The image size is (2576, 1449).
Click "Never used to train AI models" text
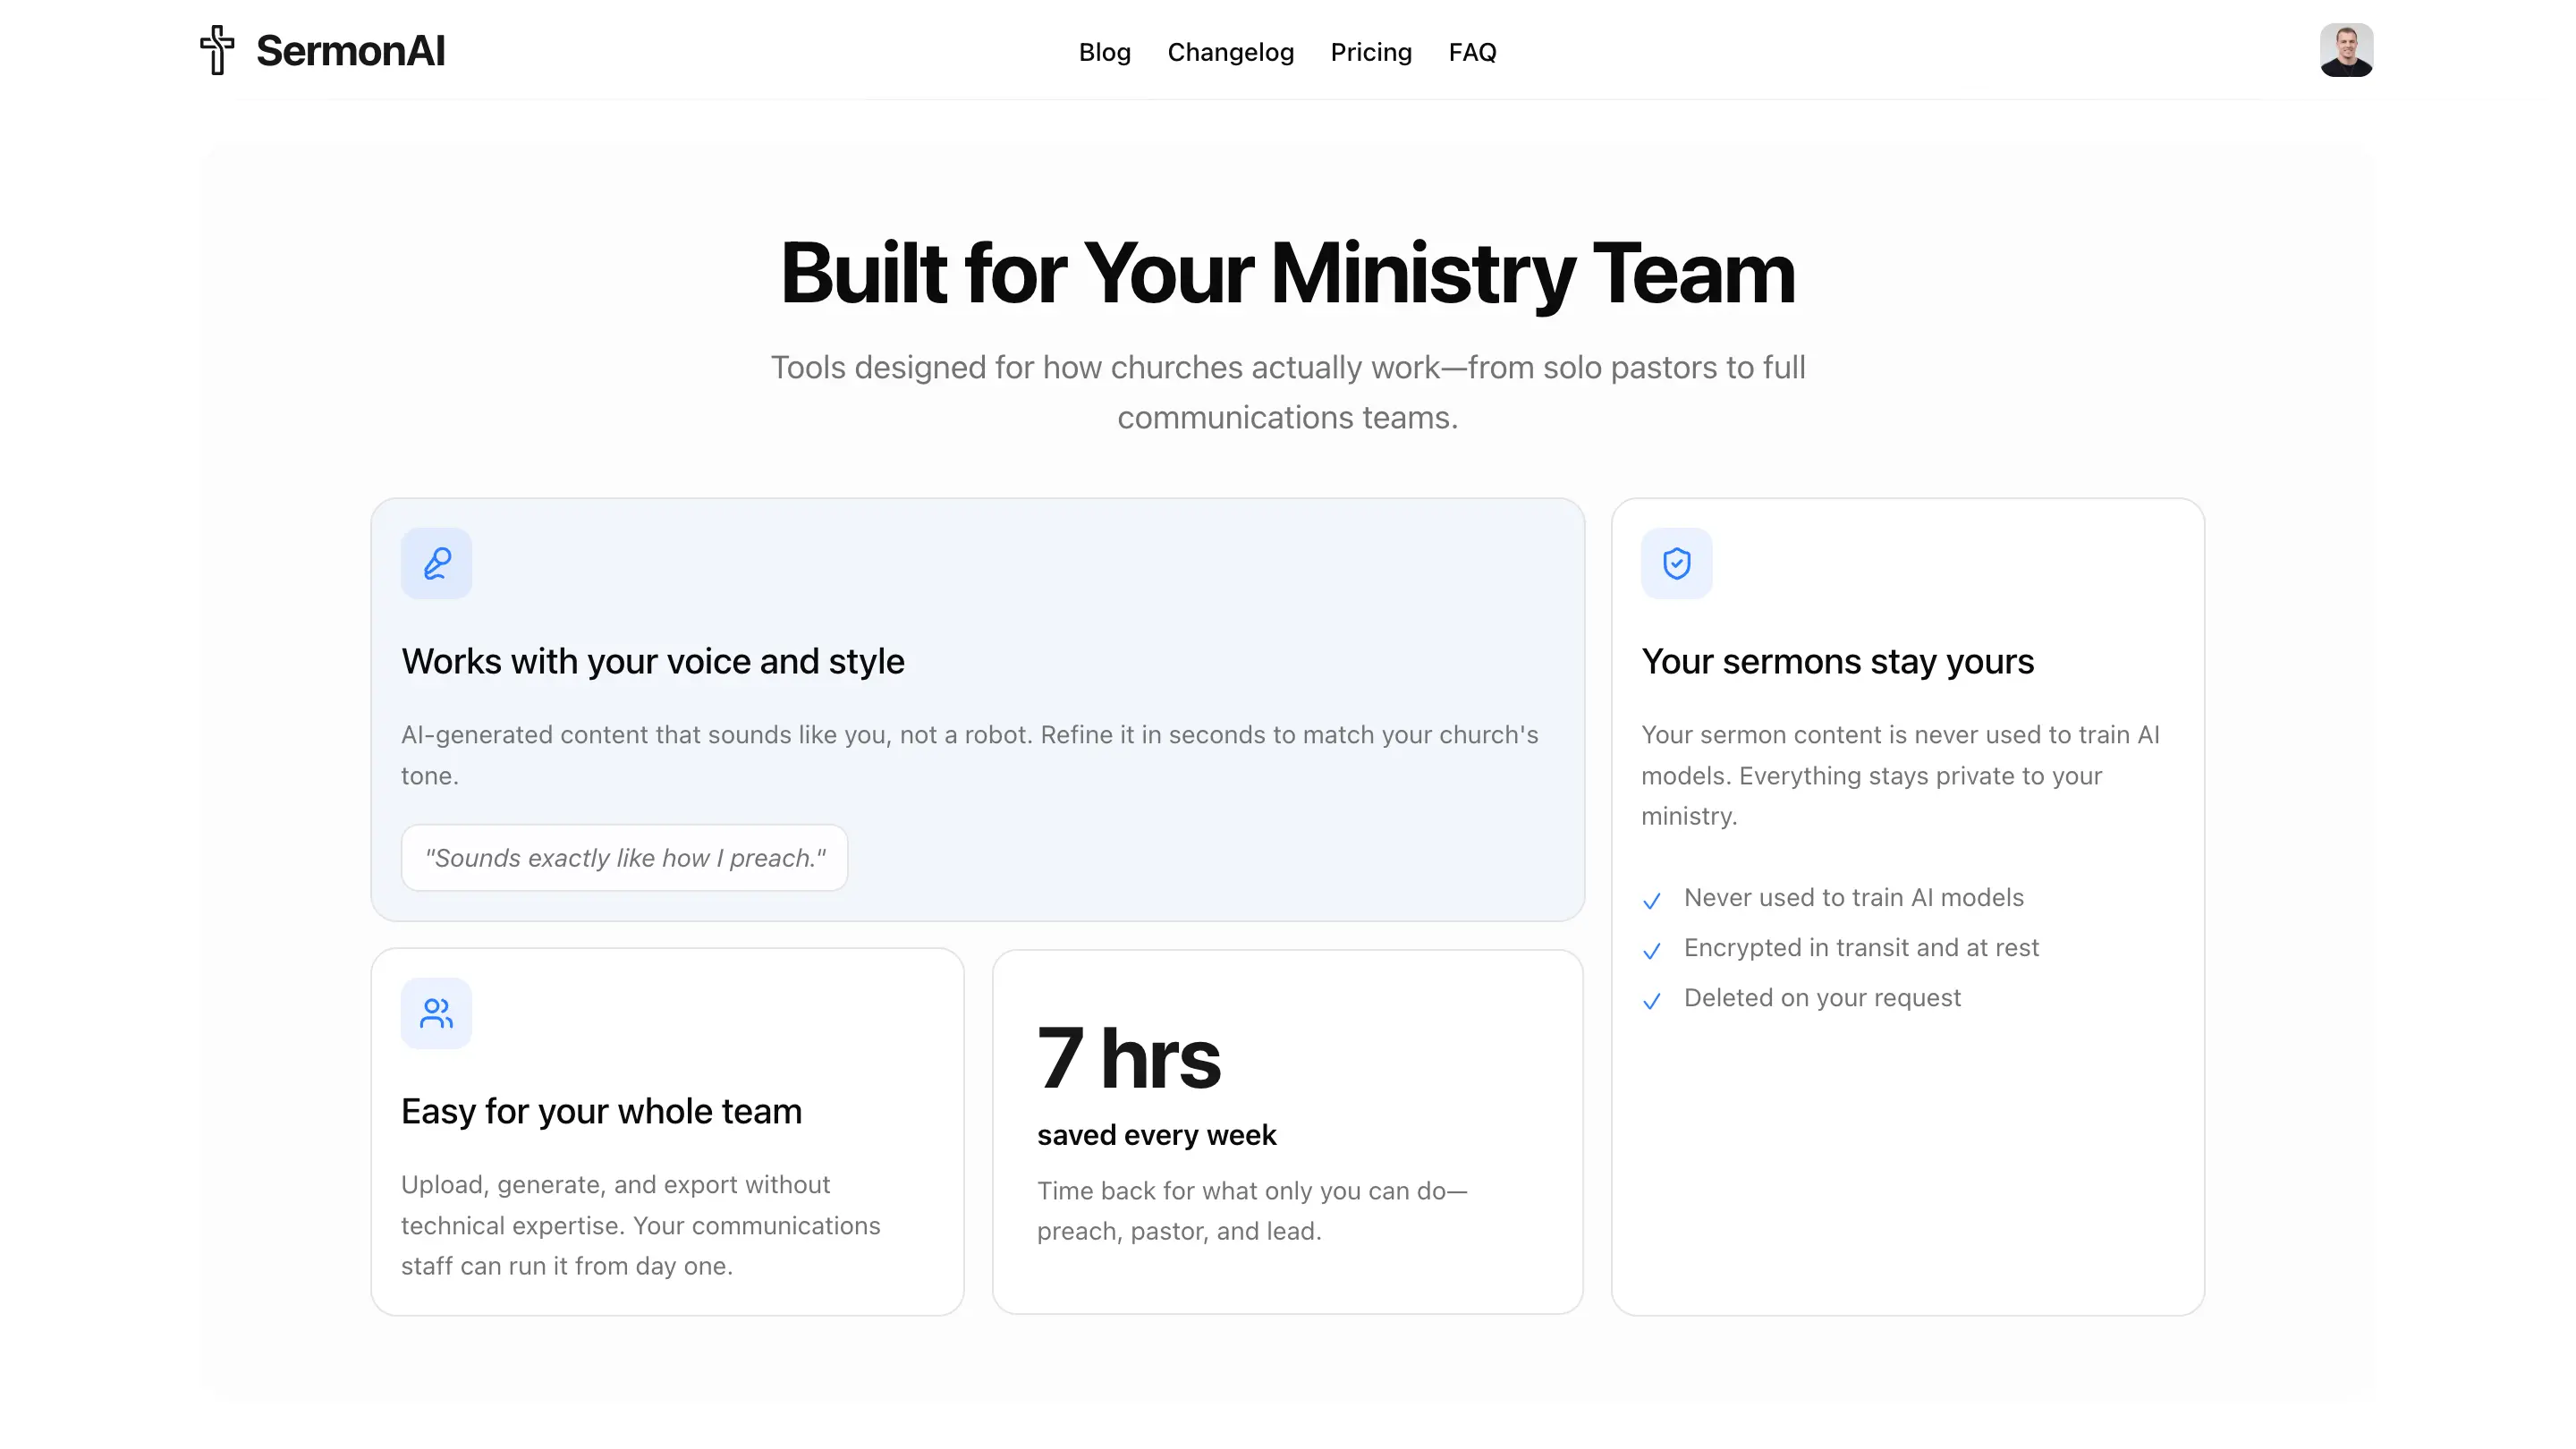(x=1853, y=897)
